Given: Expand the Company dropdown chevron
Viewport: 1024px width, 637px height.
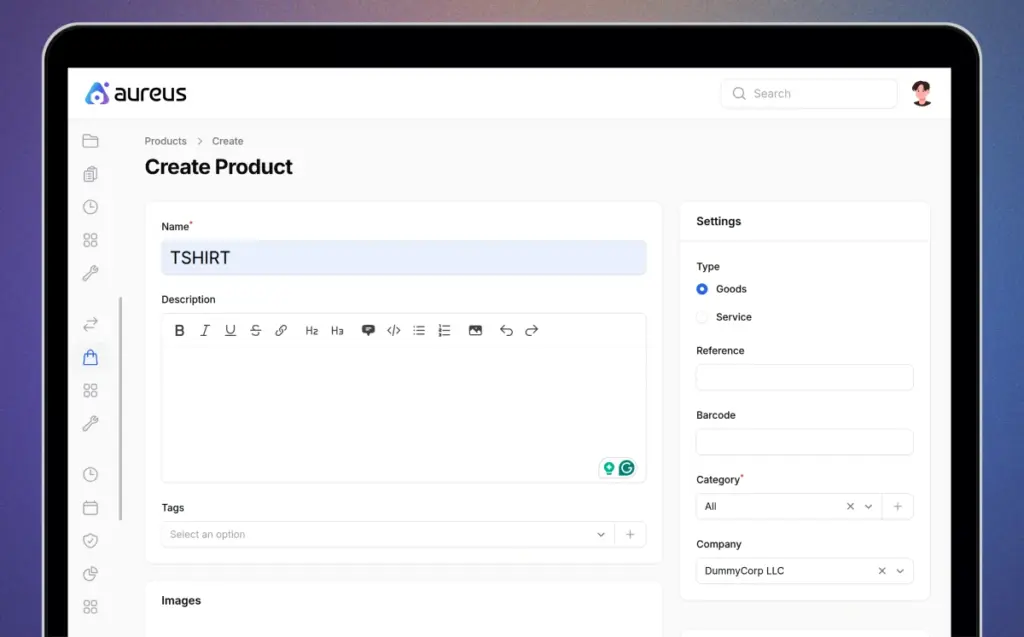Looking at the screenshot, I should pyautogui.click(x=901, y=571).
